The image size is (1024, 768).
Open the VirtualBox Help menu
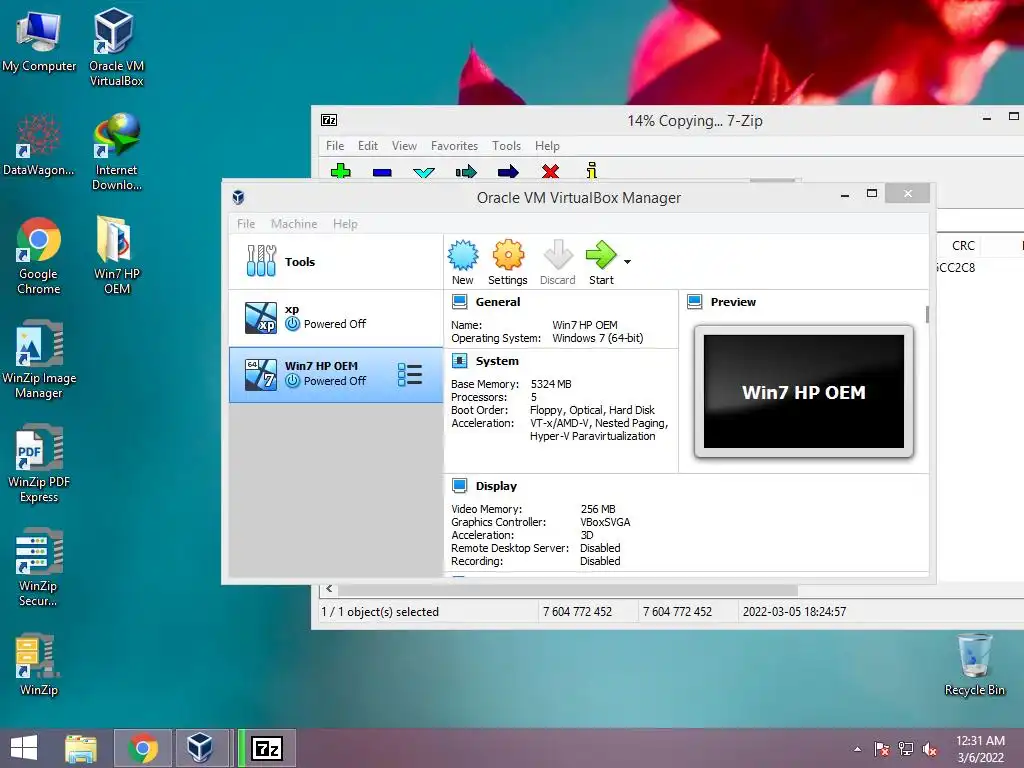pos(345,224)
